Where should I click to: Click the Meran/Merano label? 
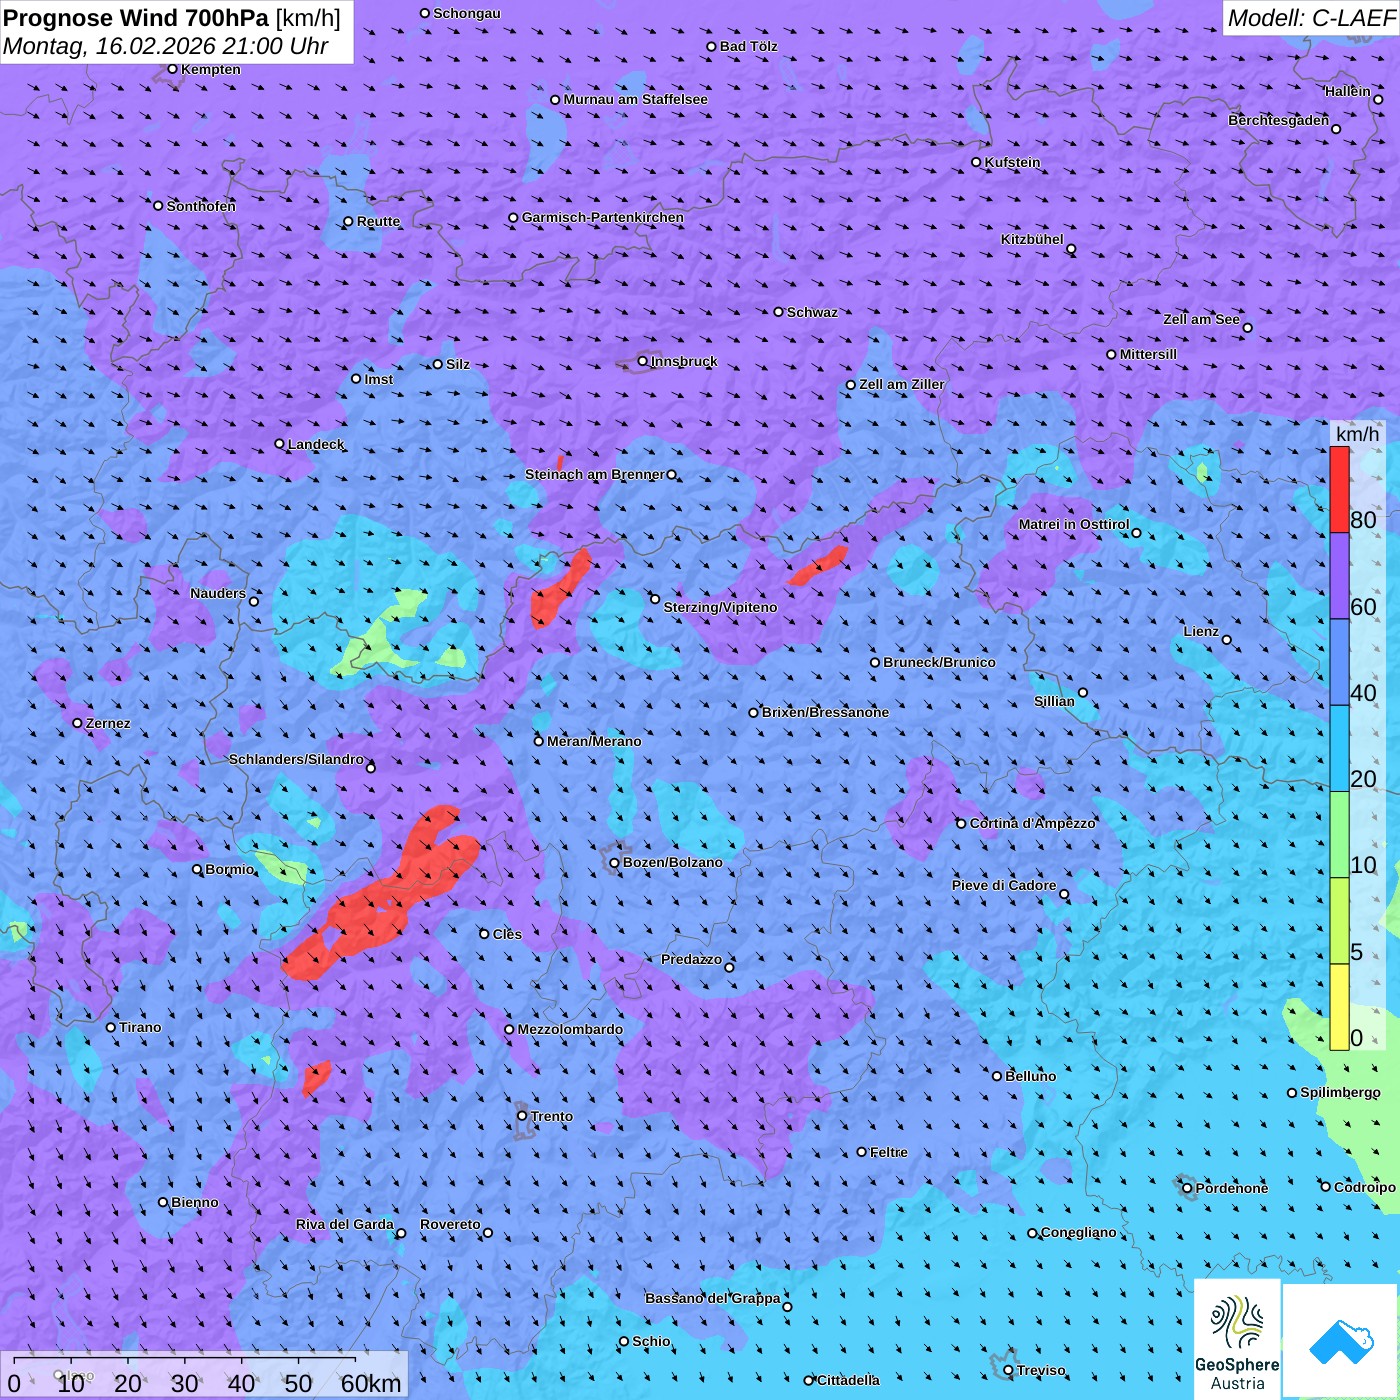pos(594,741)
